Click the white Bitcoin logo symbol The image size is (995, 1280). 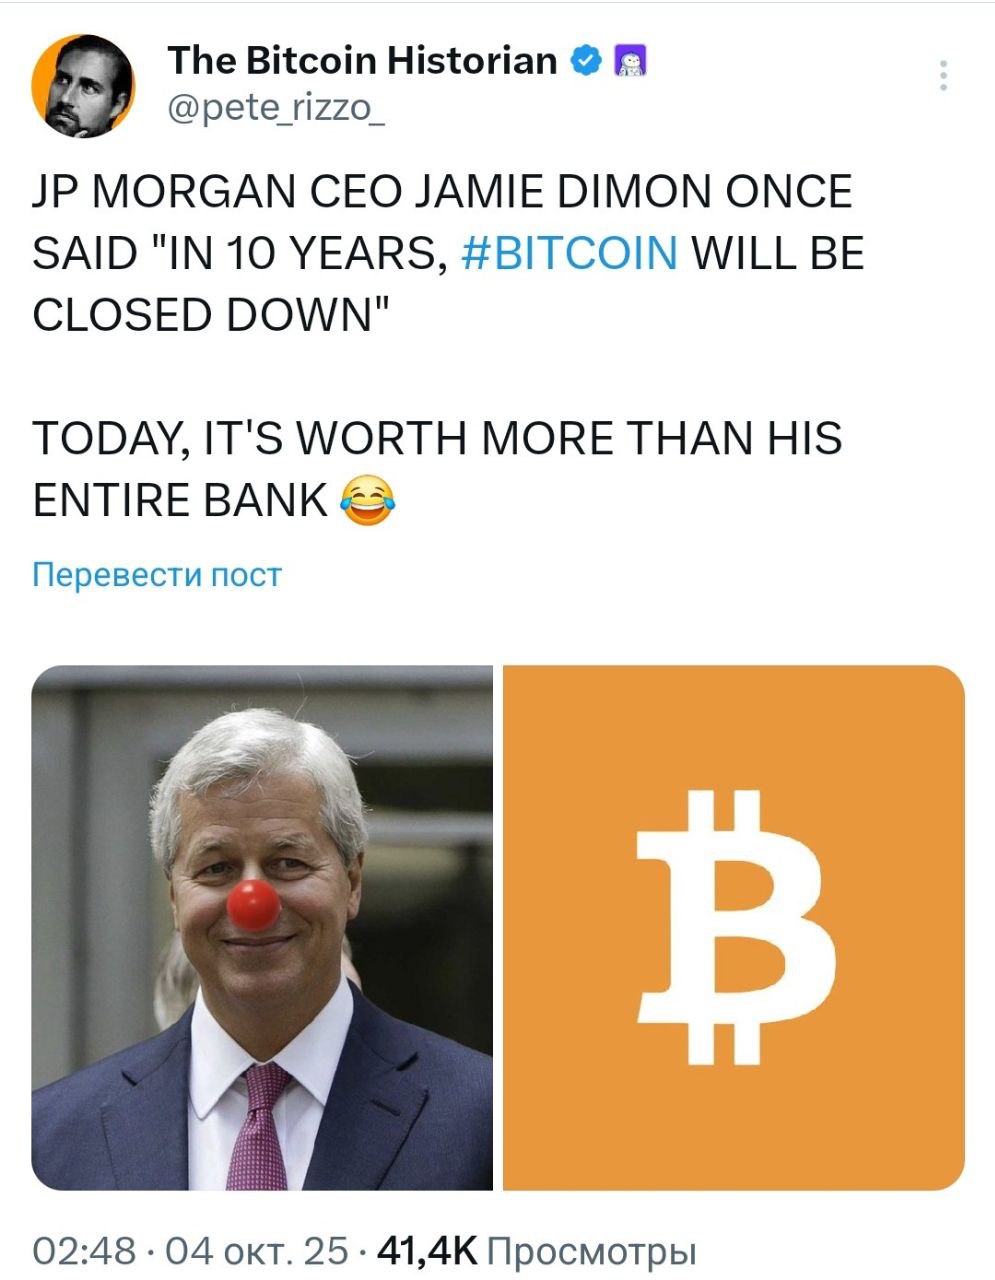734,927
